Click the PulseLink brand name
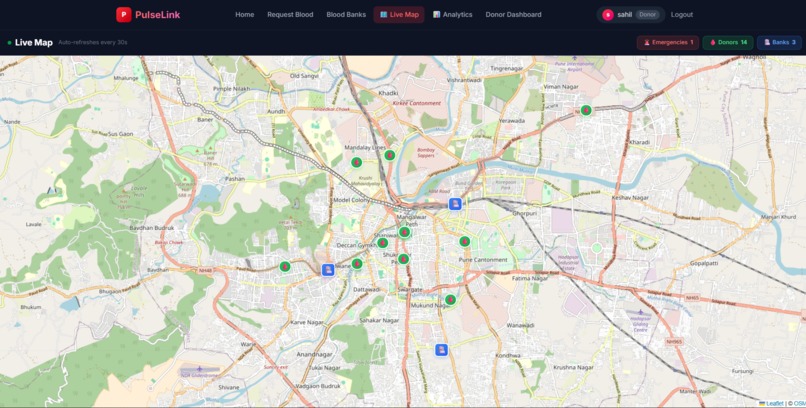The height and width of the screenshot is (408, 806). tap(158, 15)
